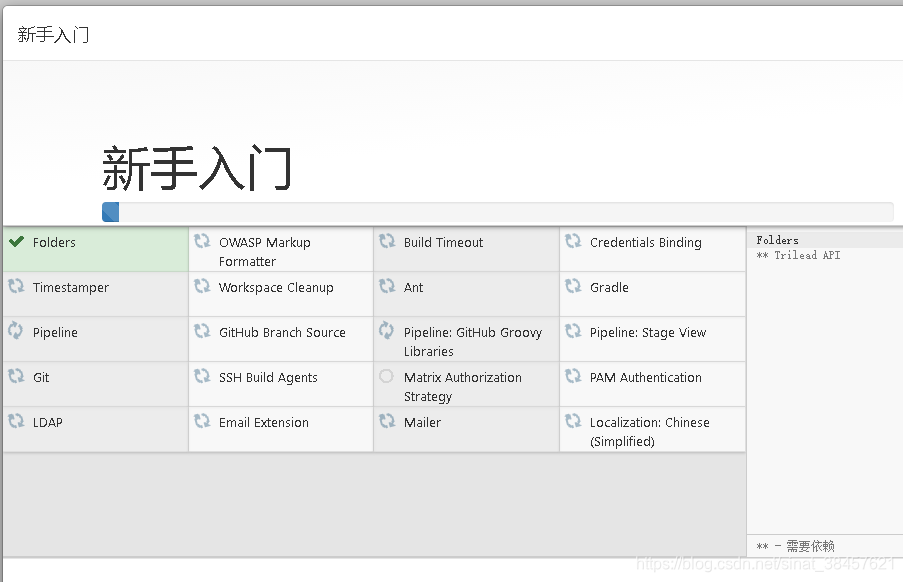Click the empty circle icon beside Matrix Authorization Strategy
The image size is (903, 582).
tap(386, 376)
